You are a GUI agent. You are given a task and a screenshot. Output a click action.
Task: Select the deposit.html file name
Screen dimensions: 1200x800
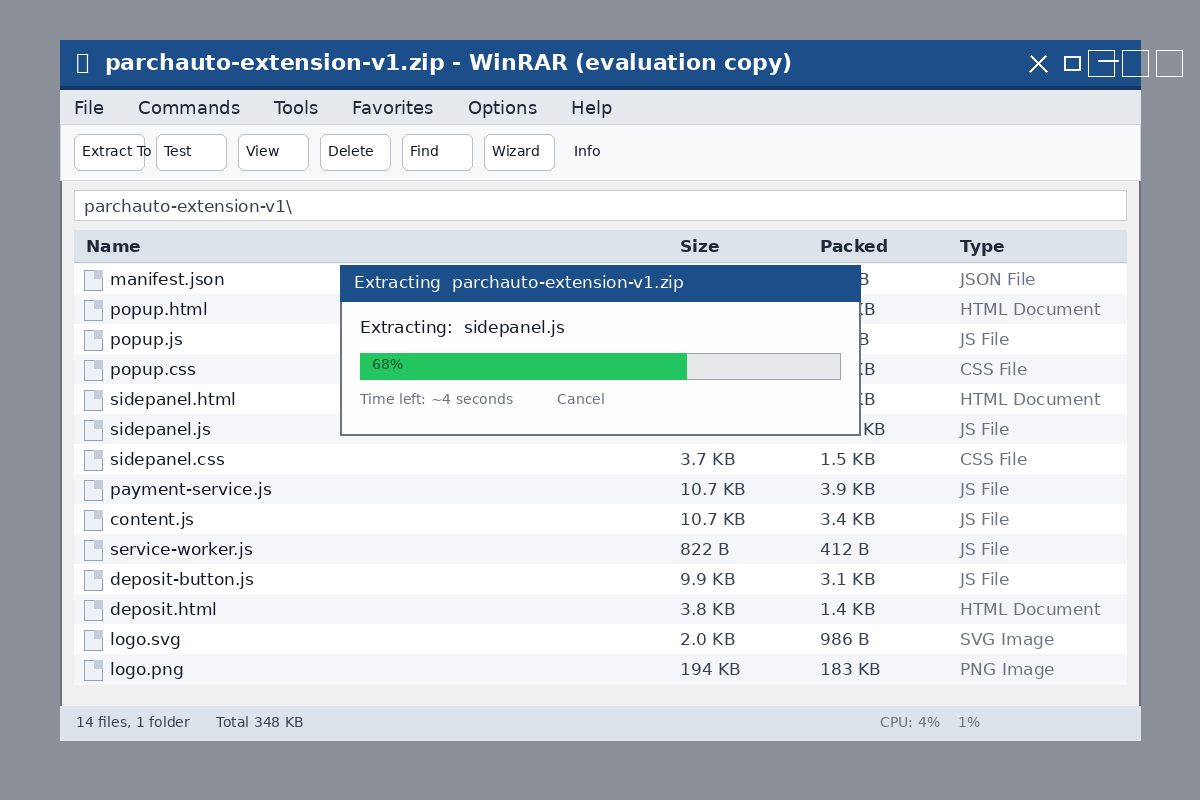point(163,610)
